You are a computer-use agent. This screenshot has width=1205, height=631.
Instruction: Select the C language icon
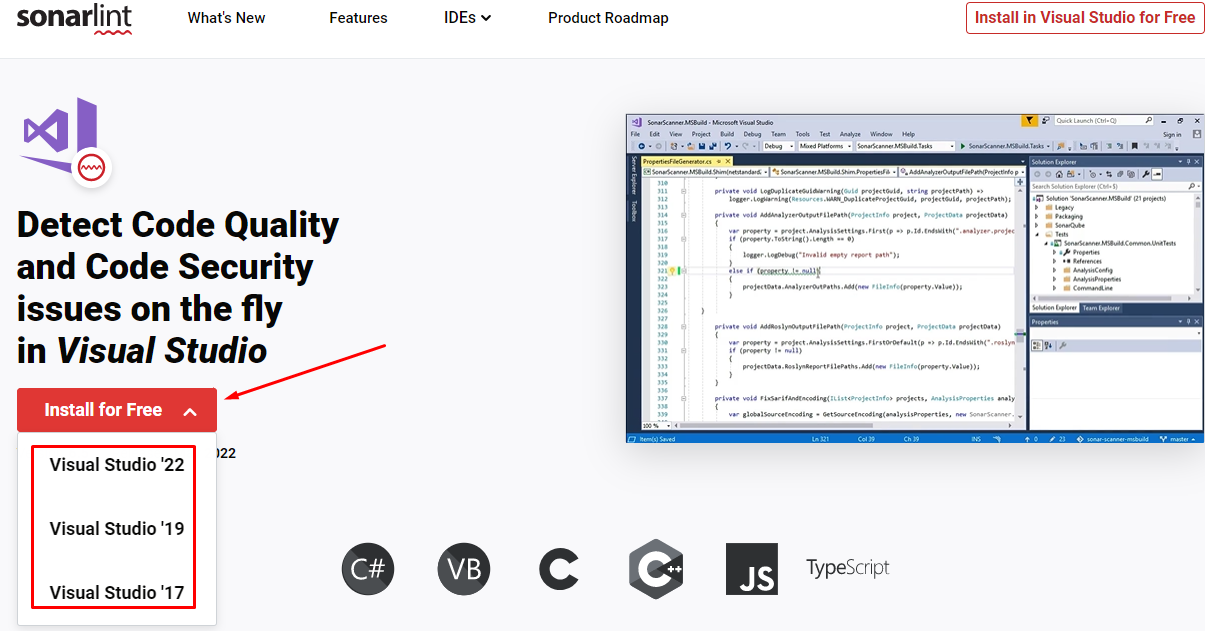559,568
